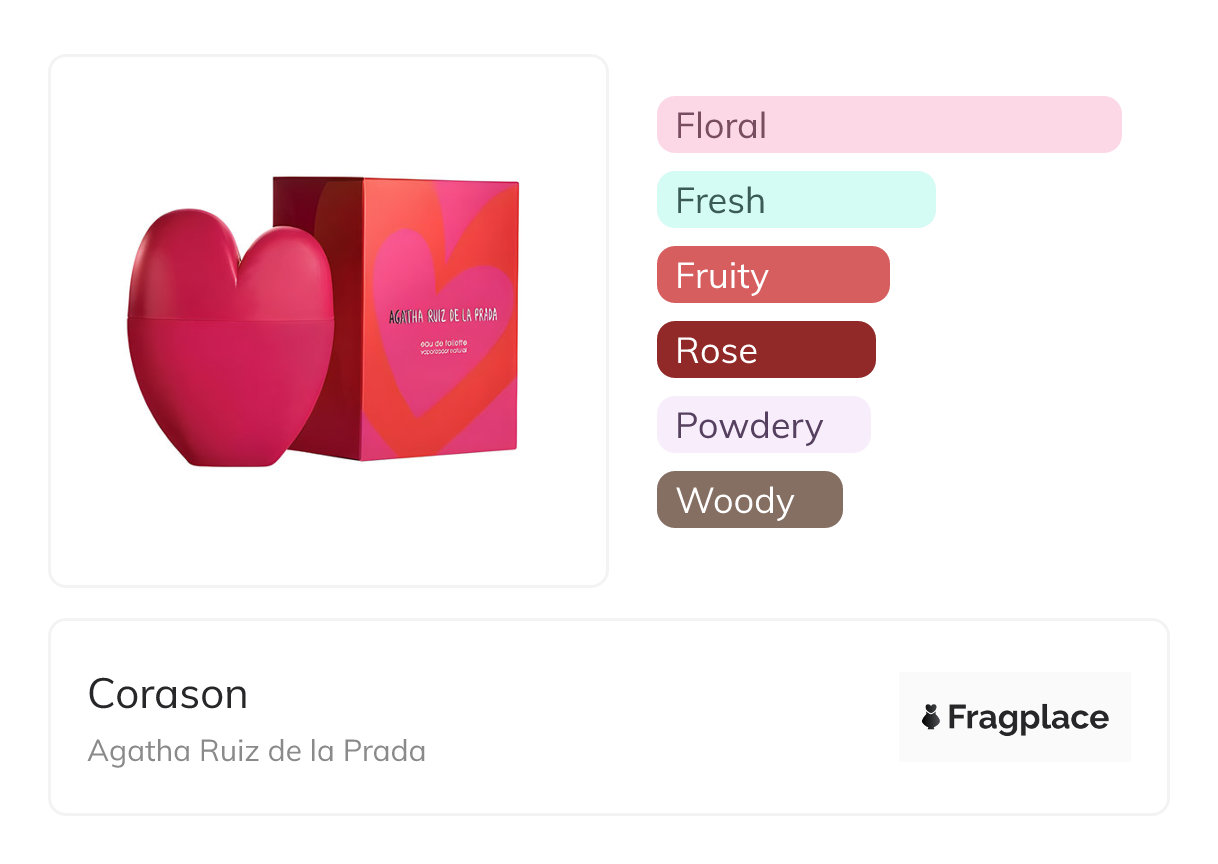Click the Fragplace wordmark text
This screenshot has height=864, width=1218.
(x=1028, y=717)
